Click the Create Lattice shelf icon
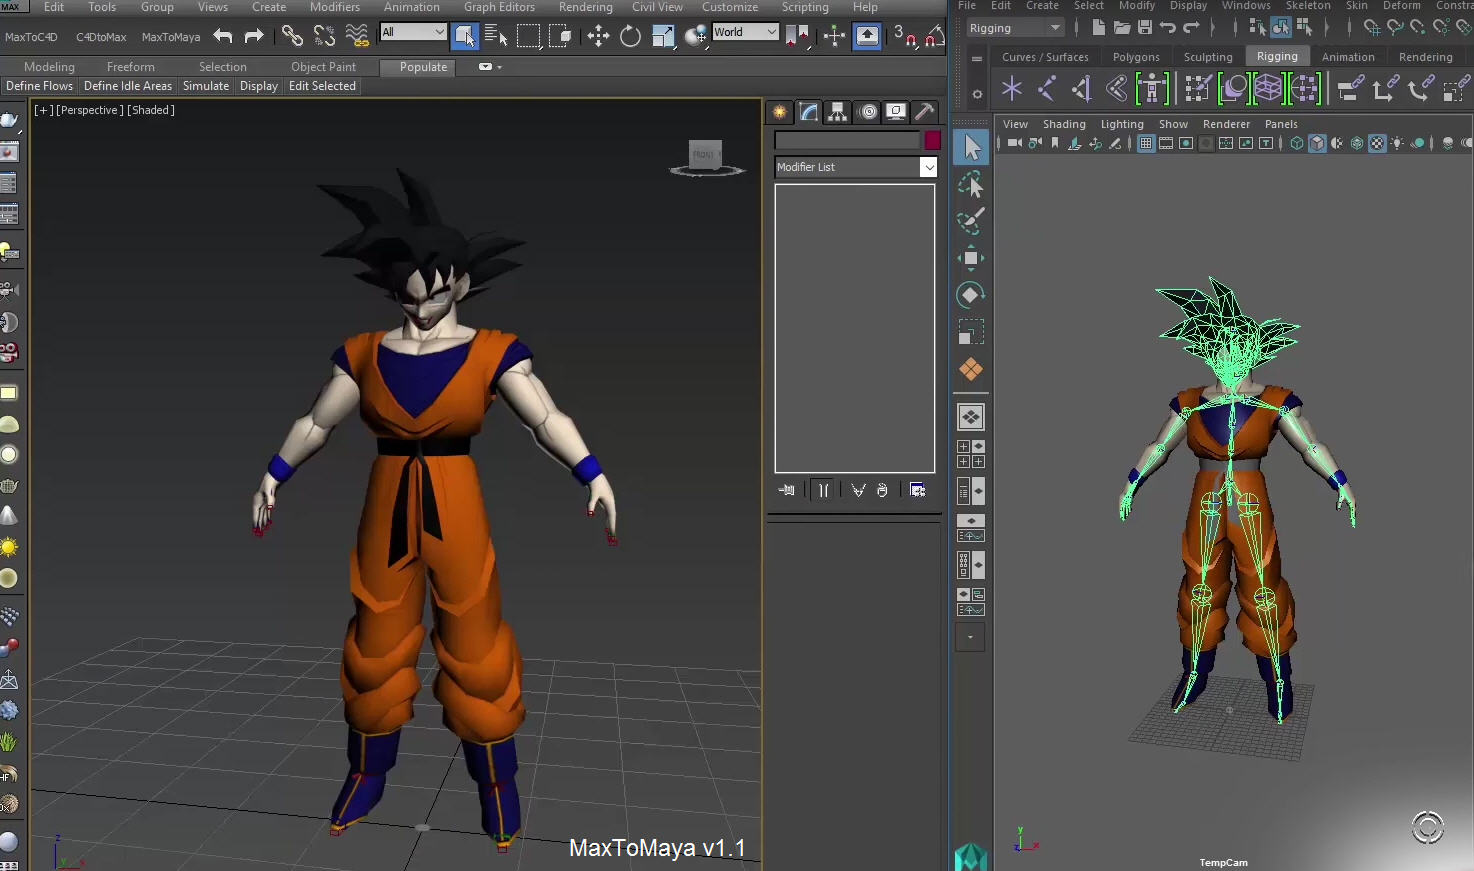Image resolution: width=1474 pixels, height=871 pixels. click(1268, 89)
